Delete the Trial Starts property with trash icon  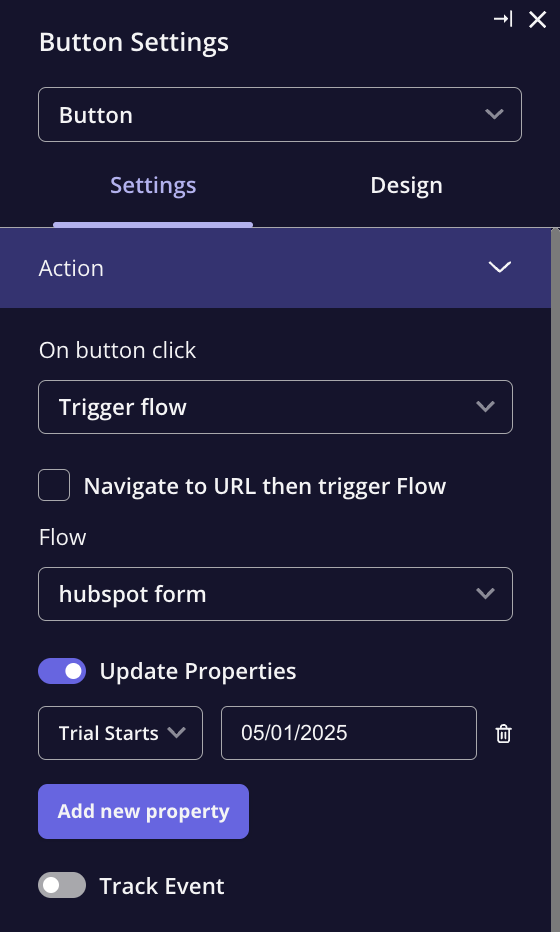[503, 733]
